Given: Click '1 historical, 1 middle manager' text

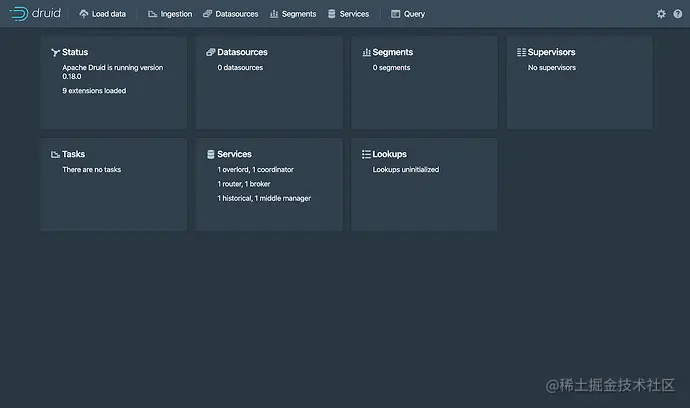Looking at the screenshot, I should (x=264, y=198).
